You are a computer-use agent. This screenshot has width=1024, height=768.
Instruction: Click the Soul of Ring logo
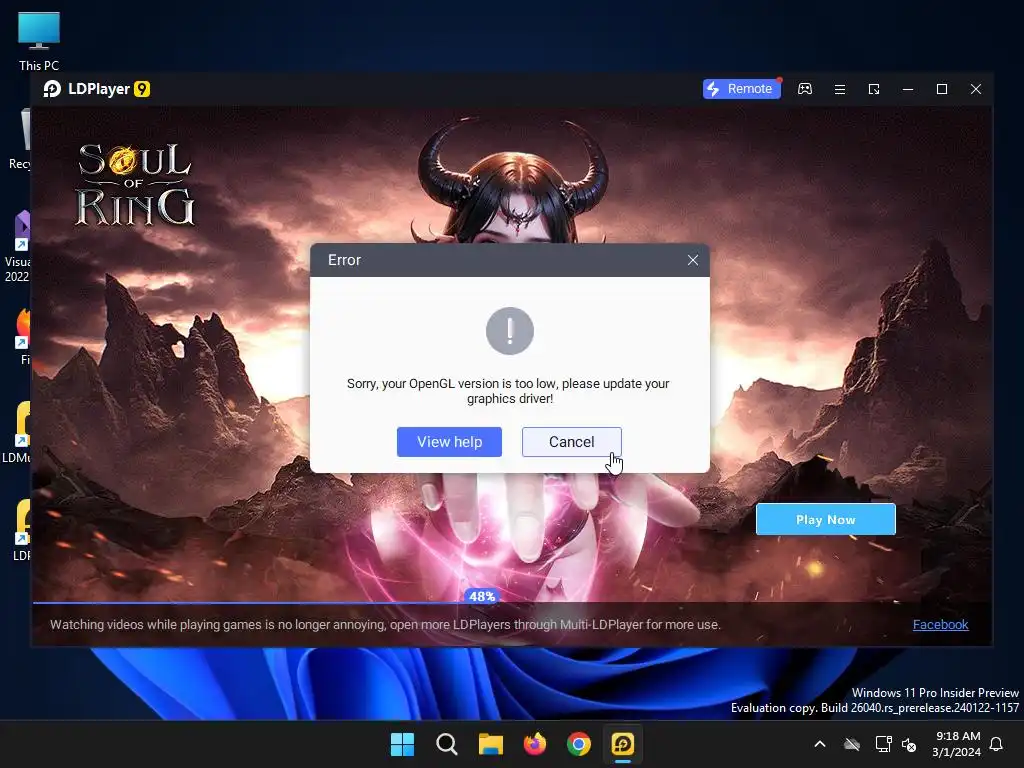134,185
